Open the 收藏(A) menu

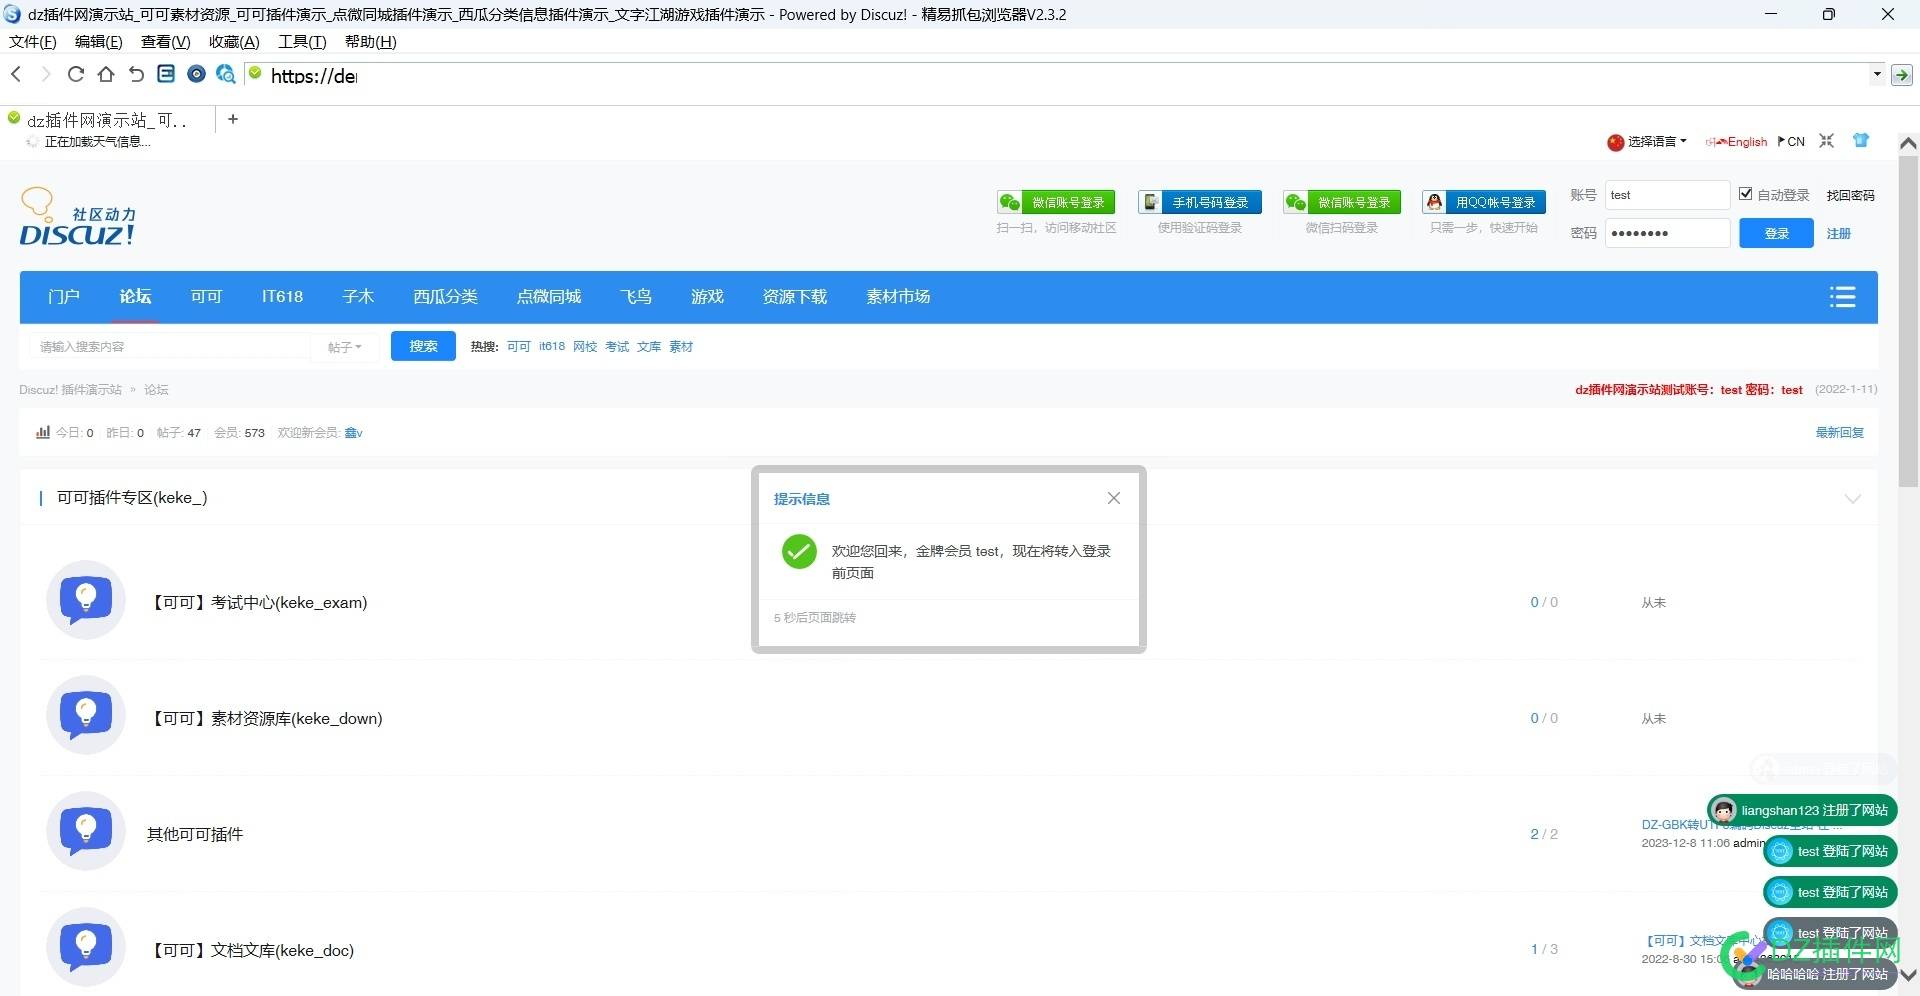coord(234,41)
